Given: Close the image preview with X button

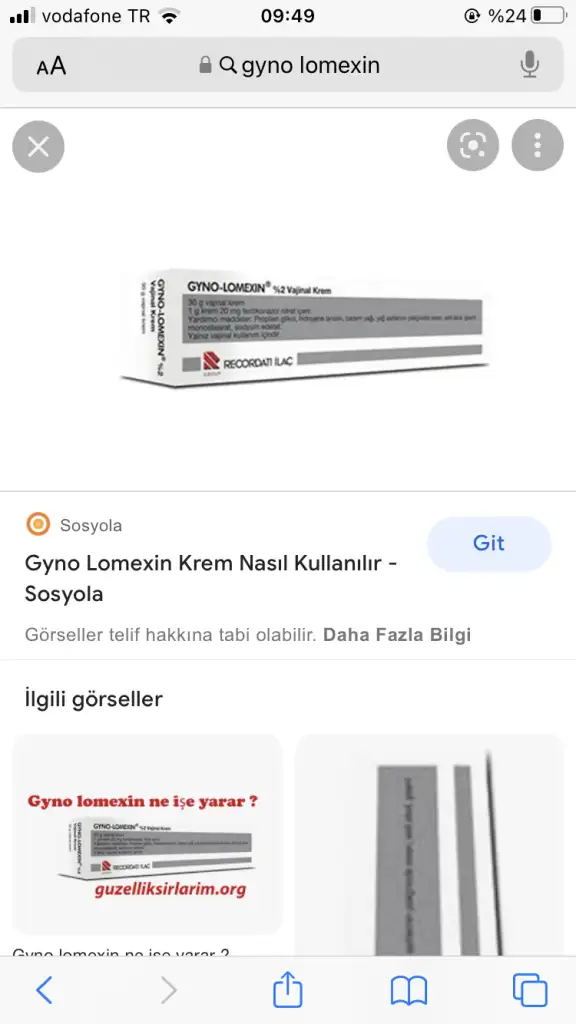Looking at the screenshot, I should [39, 146].
